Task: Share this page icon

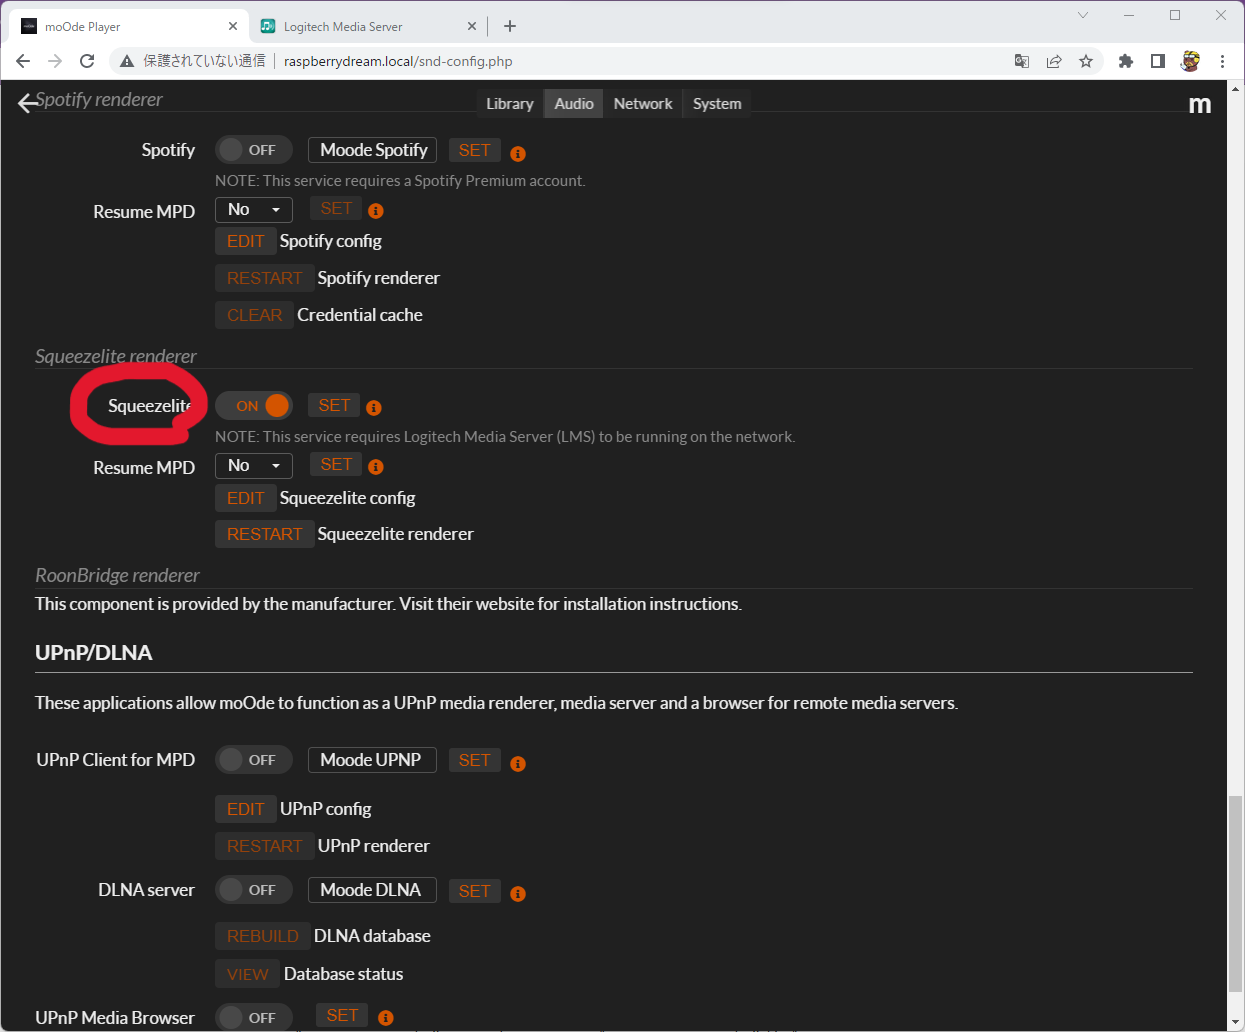Action: (1054, 61)
